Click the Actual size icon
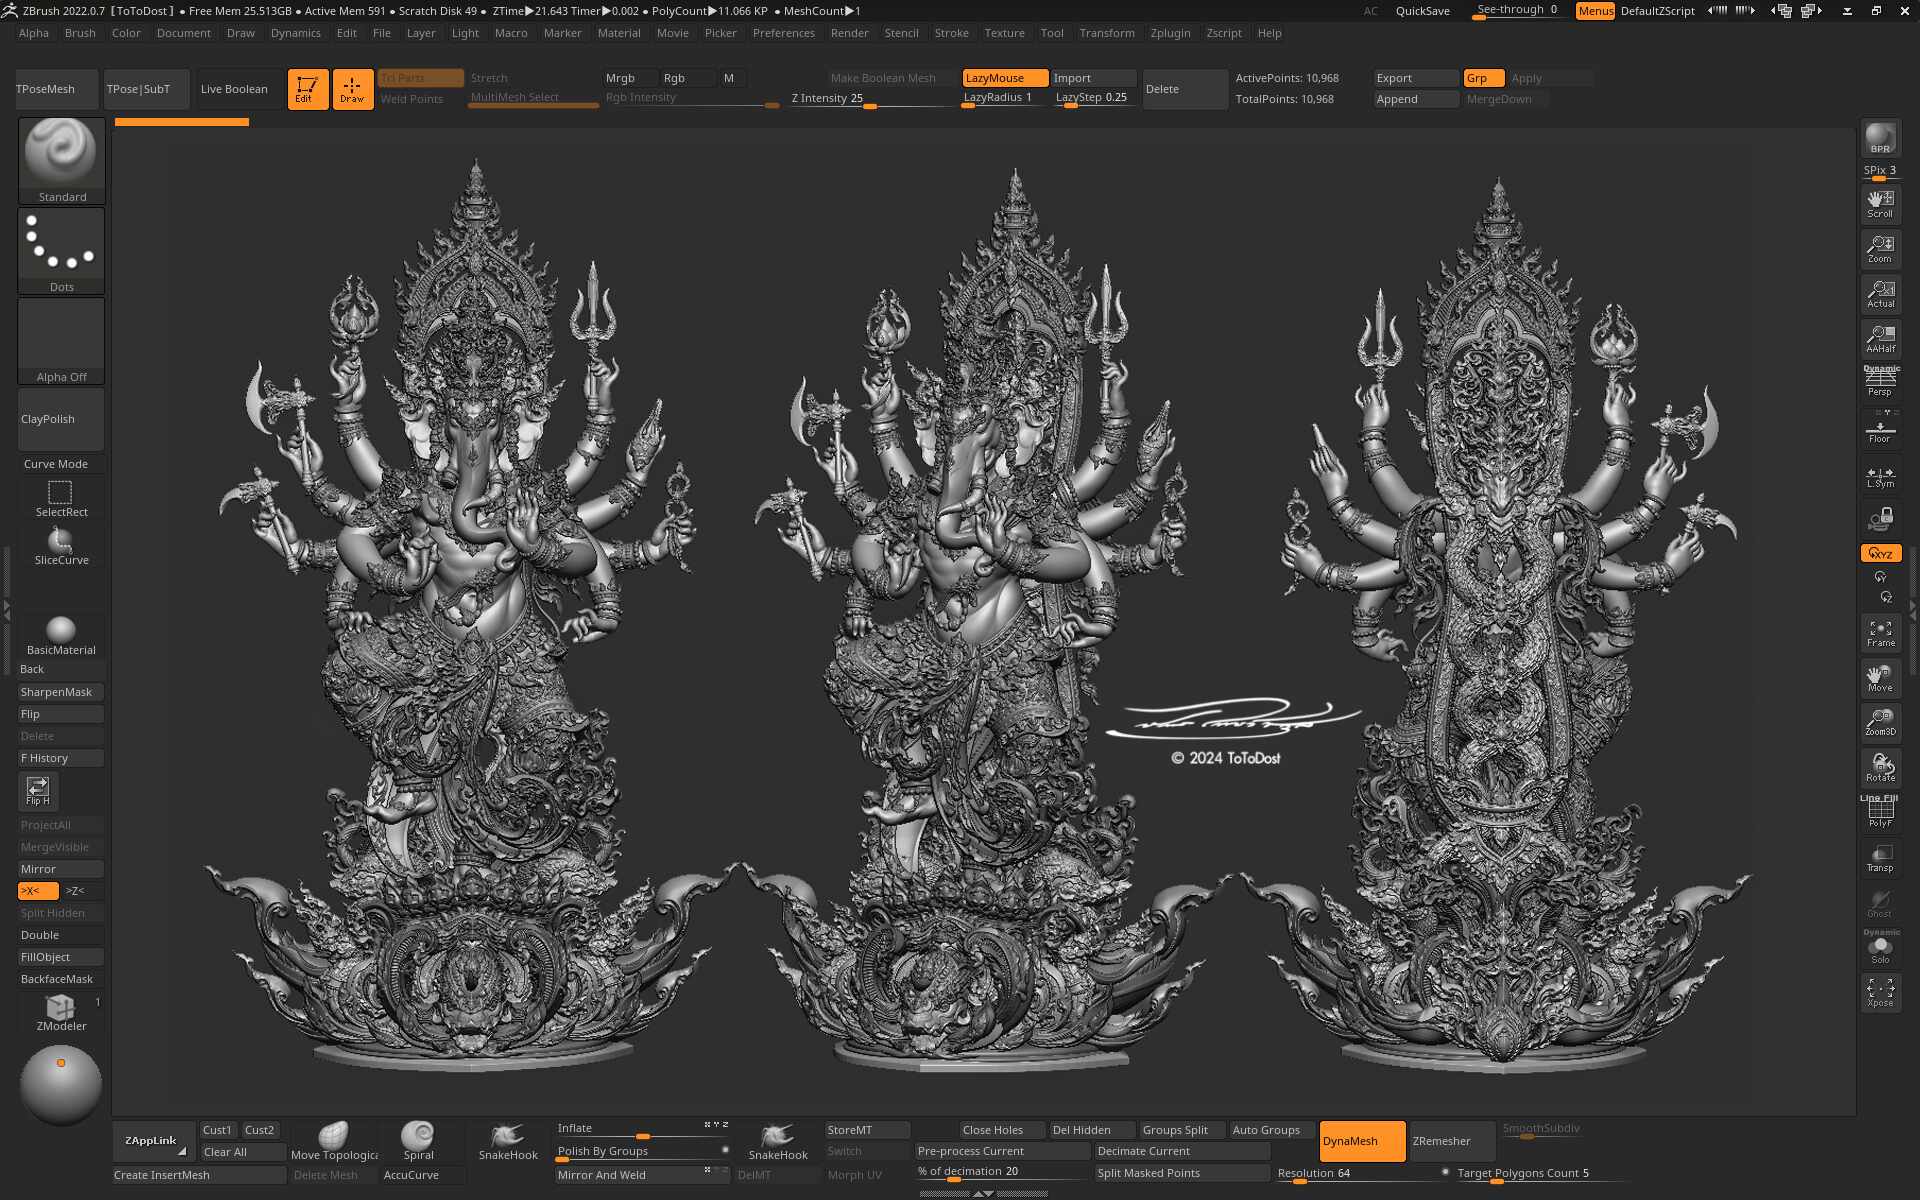 point(1880,294)
